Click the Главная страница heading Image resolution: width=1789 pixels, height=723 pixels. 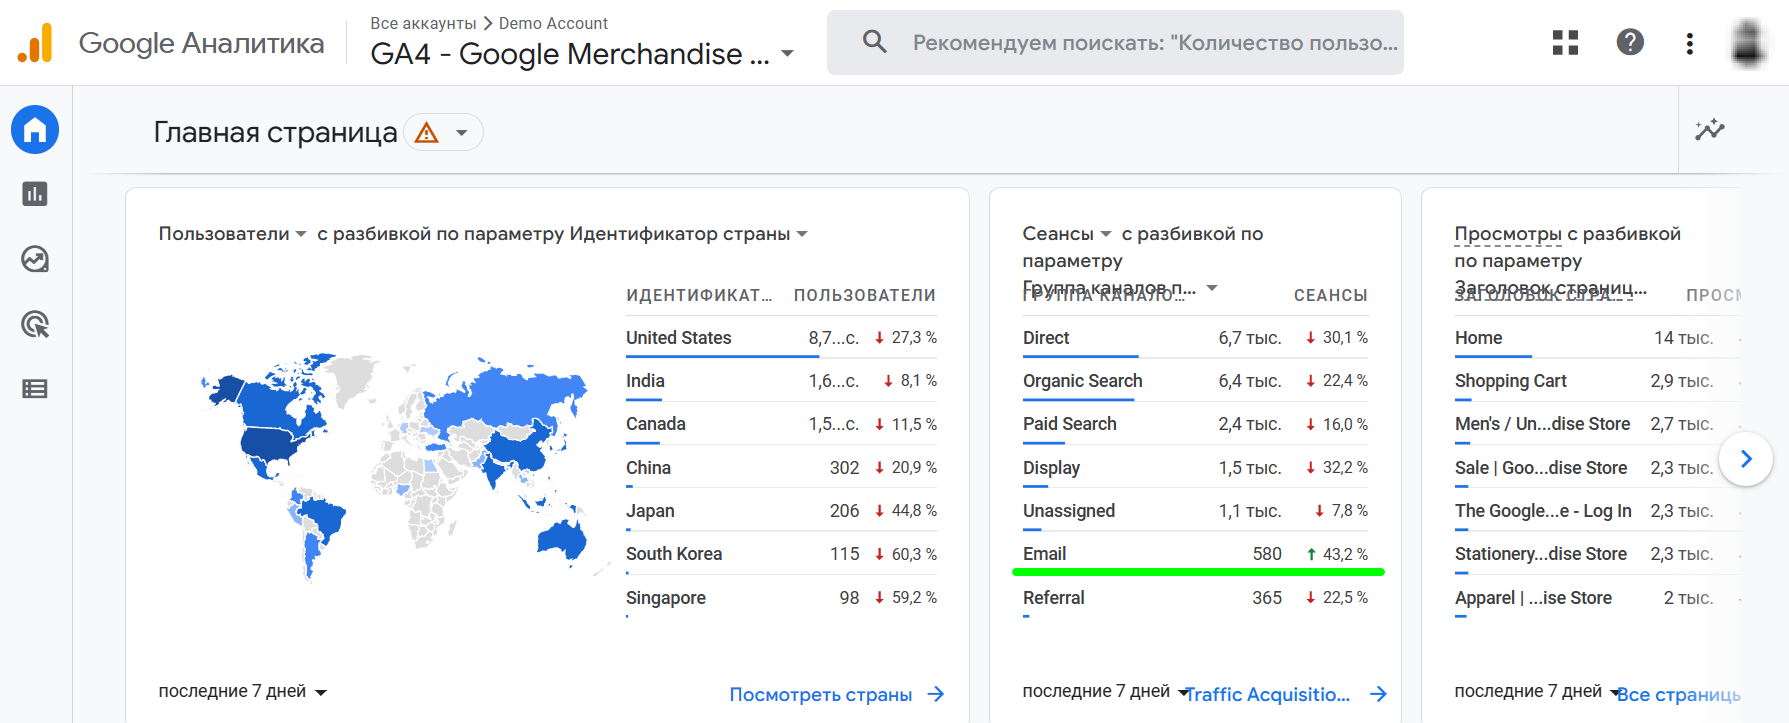coord(275,132)
